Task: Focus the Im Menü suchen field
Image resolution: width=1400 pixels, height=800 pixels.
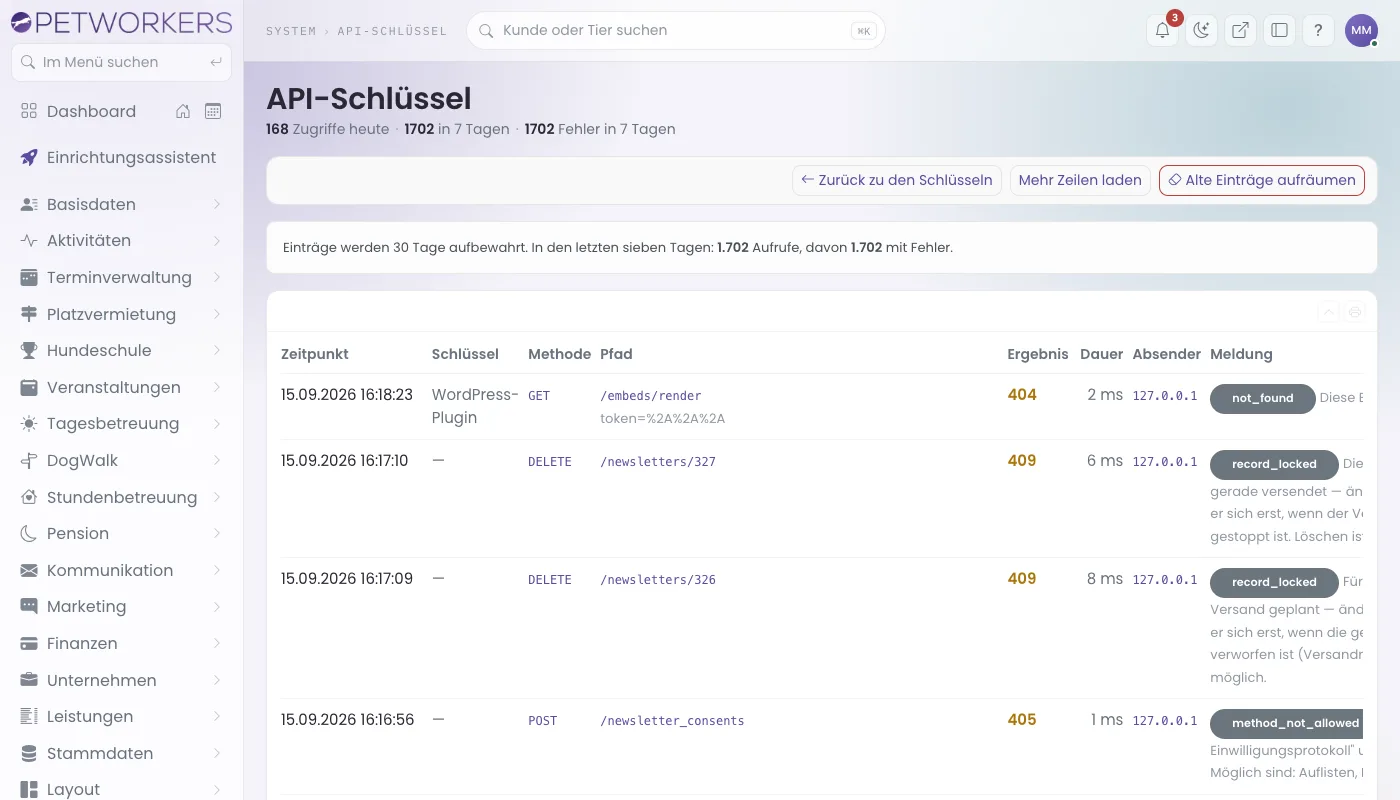Action: click(x=121, y=62)
